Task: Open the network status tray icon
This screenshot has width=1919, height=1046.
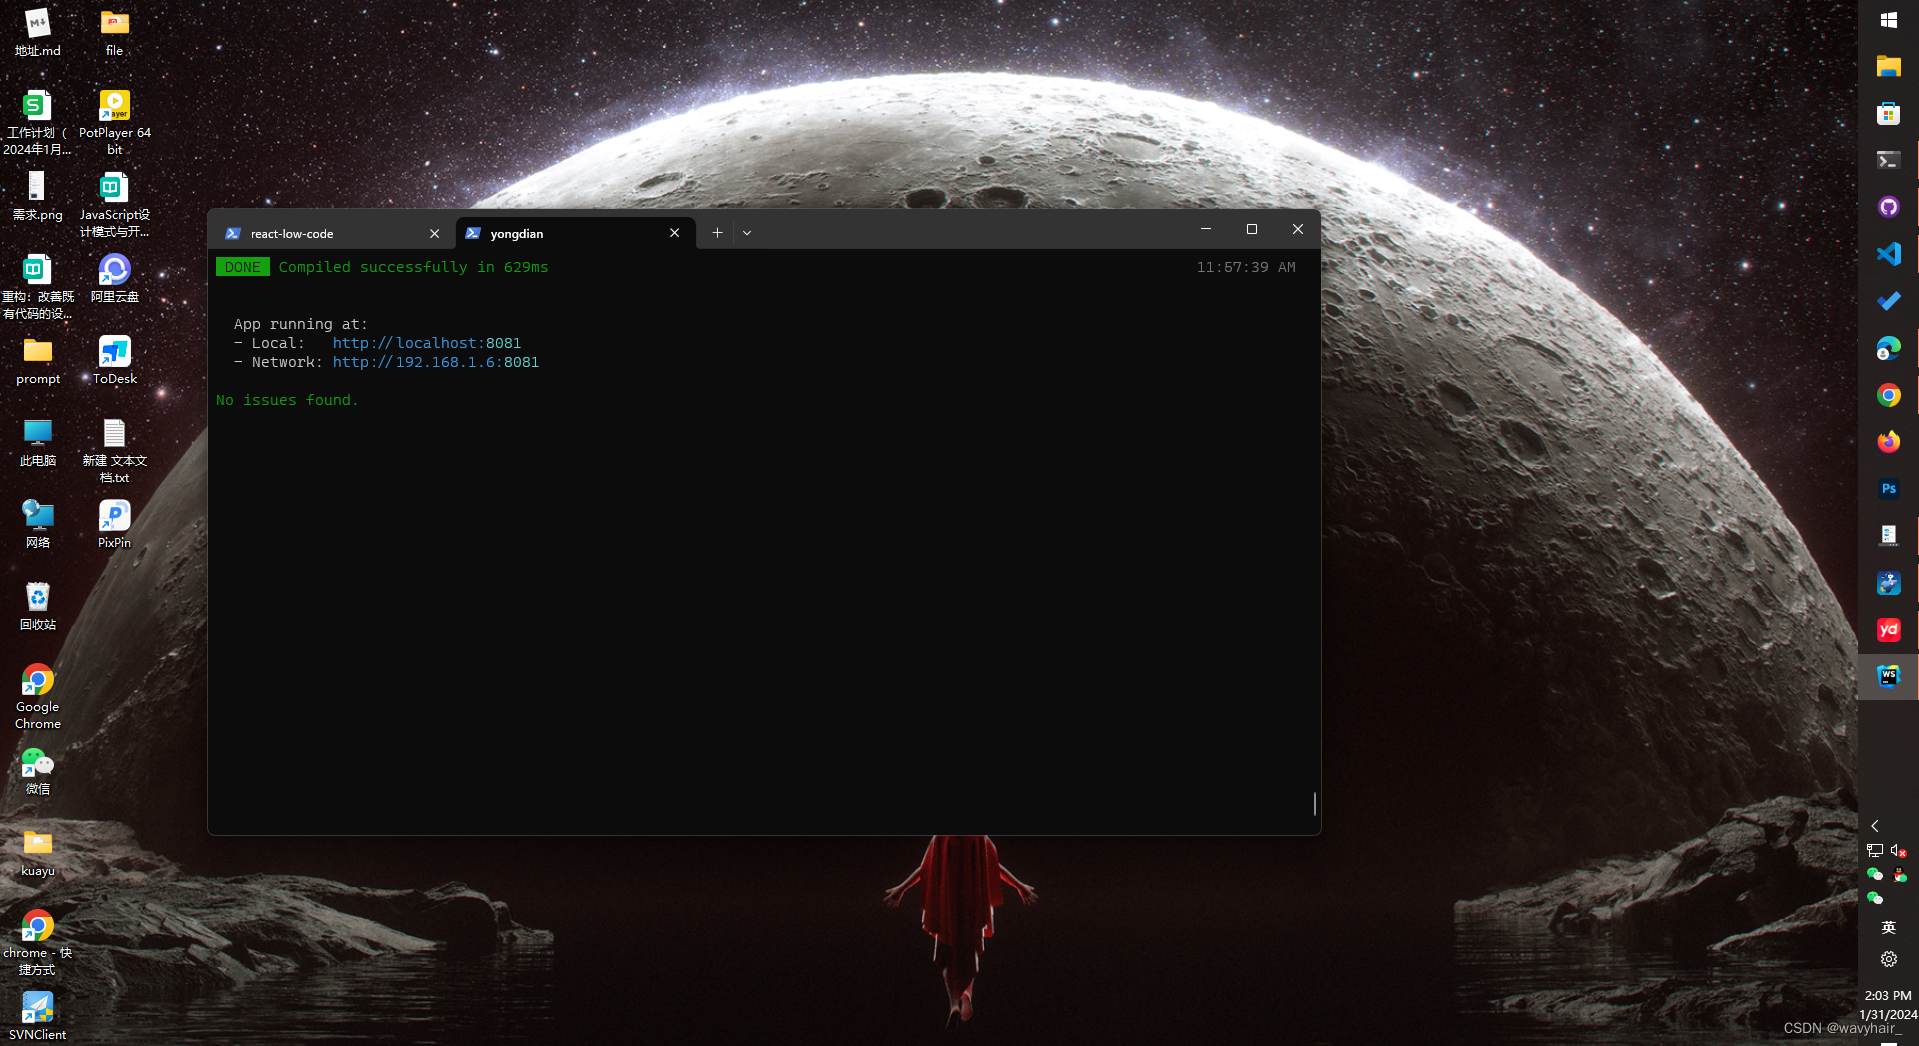Action: 1875,850
